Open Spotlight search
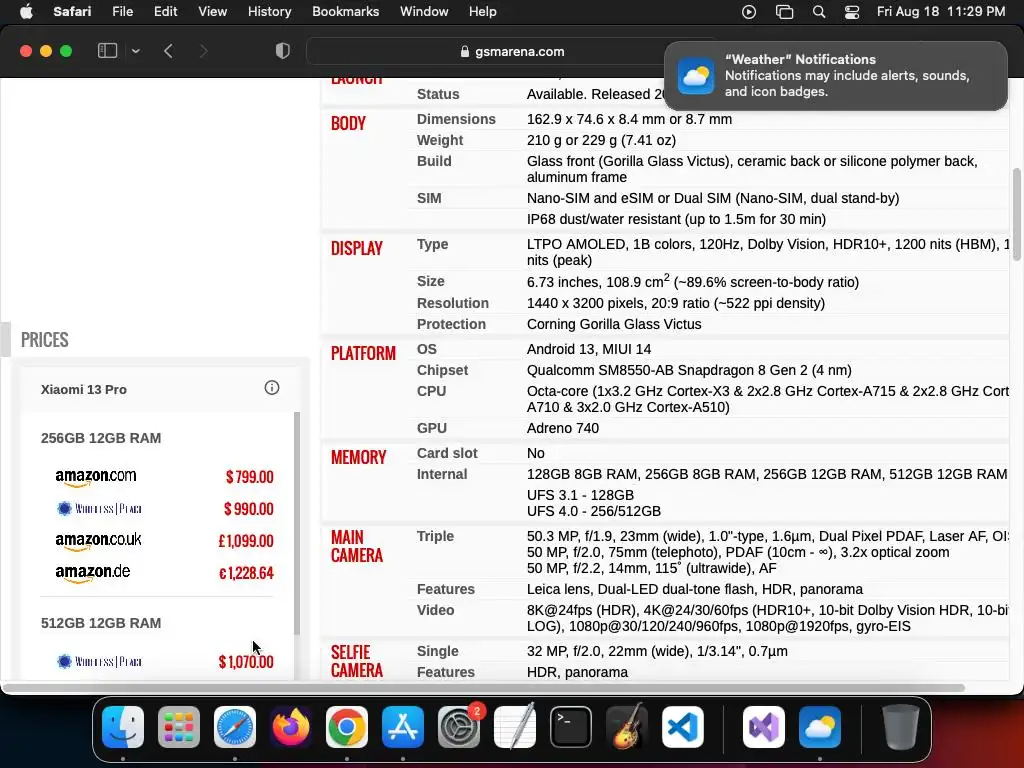Image resolution: width=1024 pixels, height=768 pixels. tap(819, 12)
